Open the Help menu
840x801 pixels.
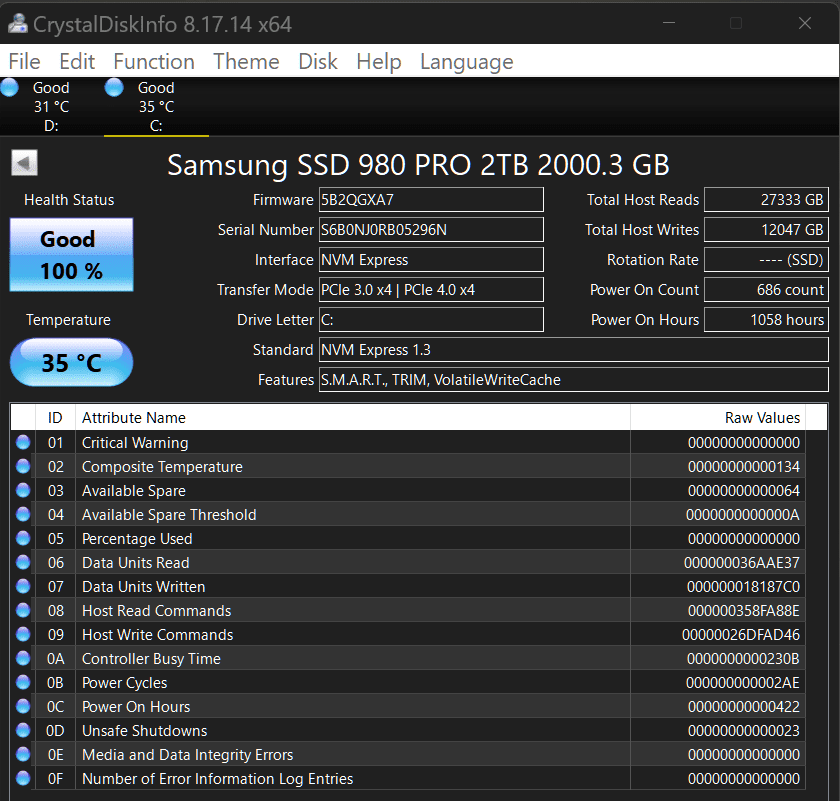(379, 62)
